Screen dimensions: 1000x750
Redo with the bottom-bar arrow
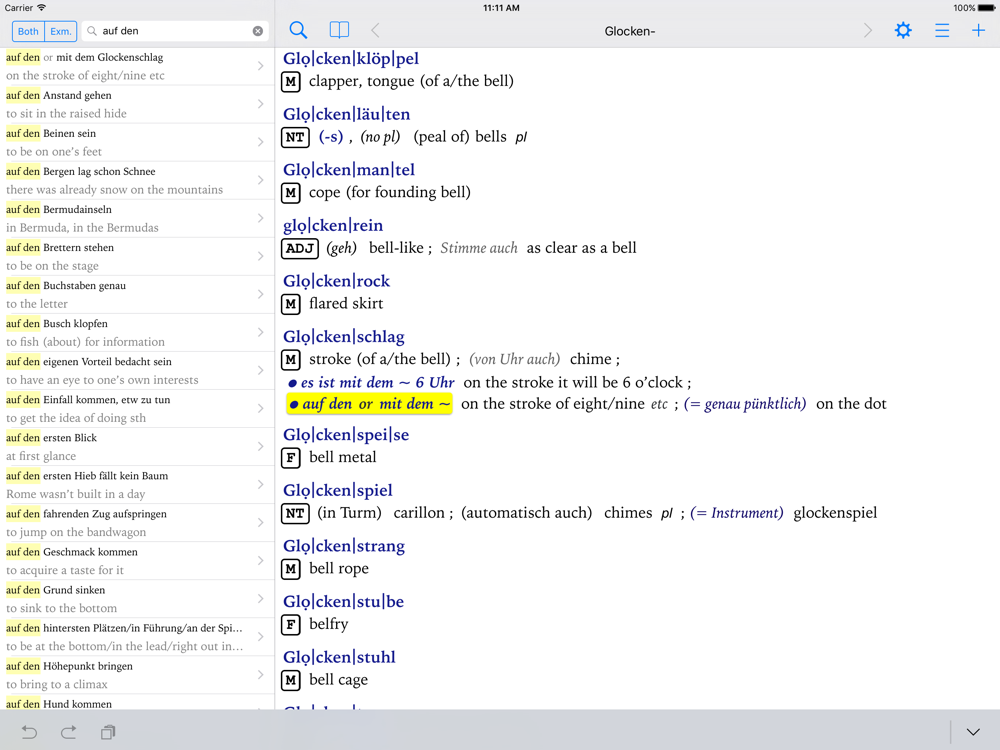tap(68, 732)
